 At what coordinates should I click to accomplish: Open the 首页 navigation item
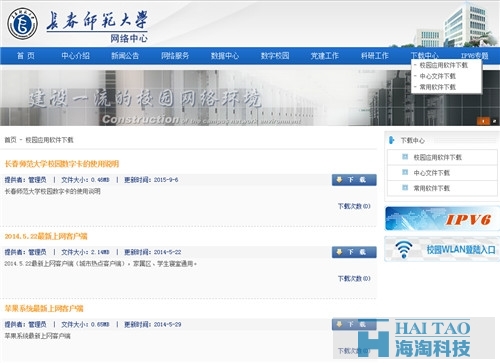point(26,56)
